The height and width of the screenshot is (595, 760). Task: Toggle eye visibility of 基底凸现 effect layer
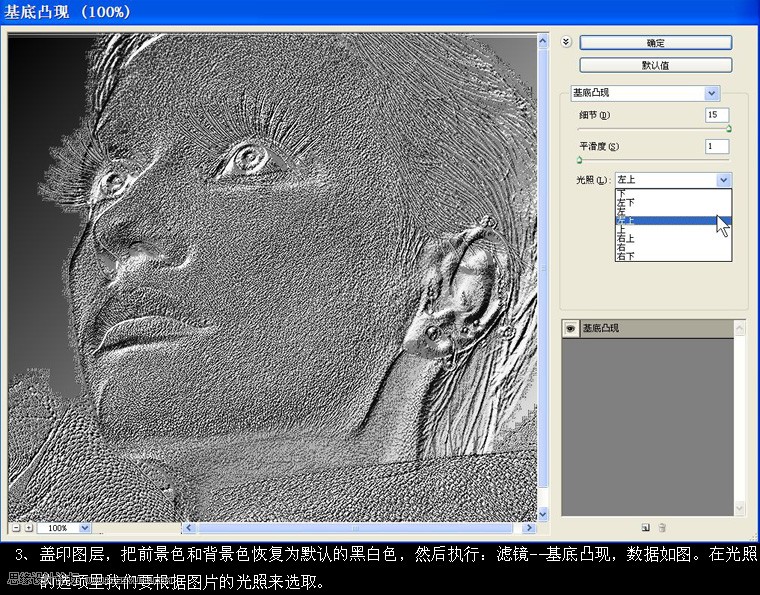[x=570, y=329]
